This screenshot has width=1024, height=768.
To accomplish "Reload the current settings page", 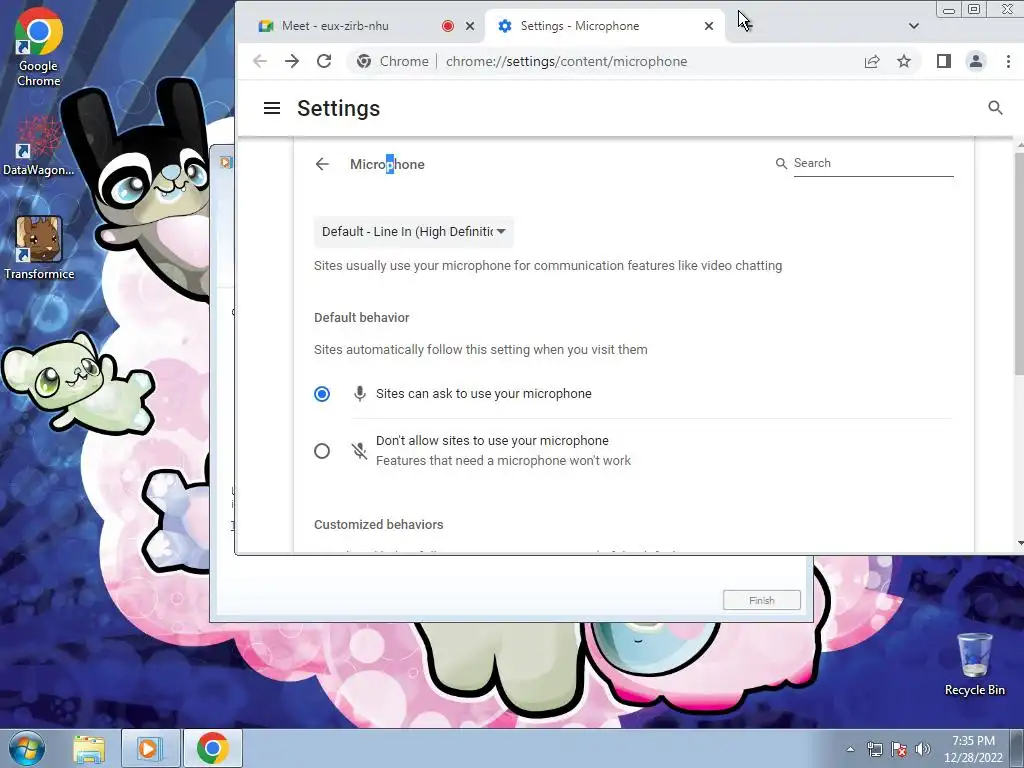I will [x=324, y=61].
